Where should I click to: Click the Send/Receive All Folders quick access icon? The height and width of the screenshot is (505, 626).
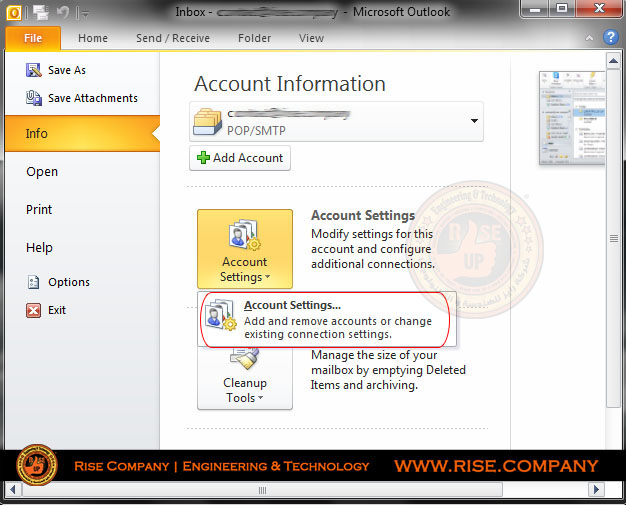pos(41,13)
